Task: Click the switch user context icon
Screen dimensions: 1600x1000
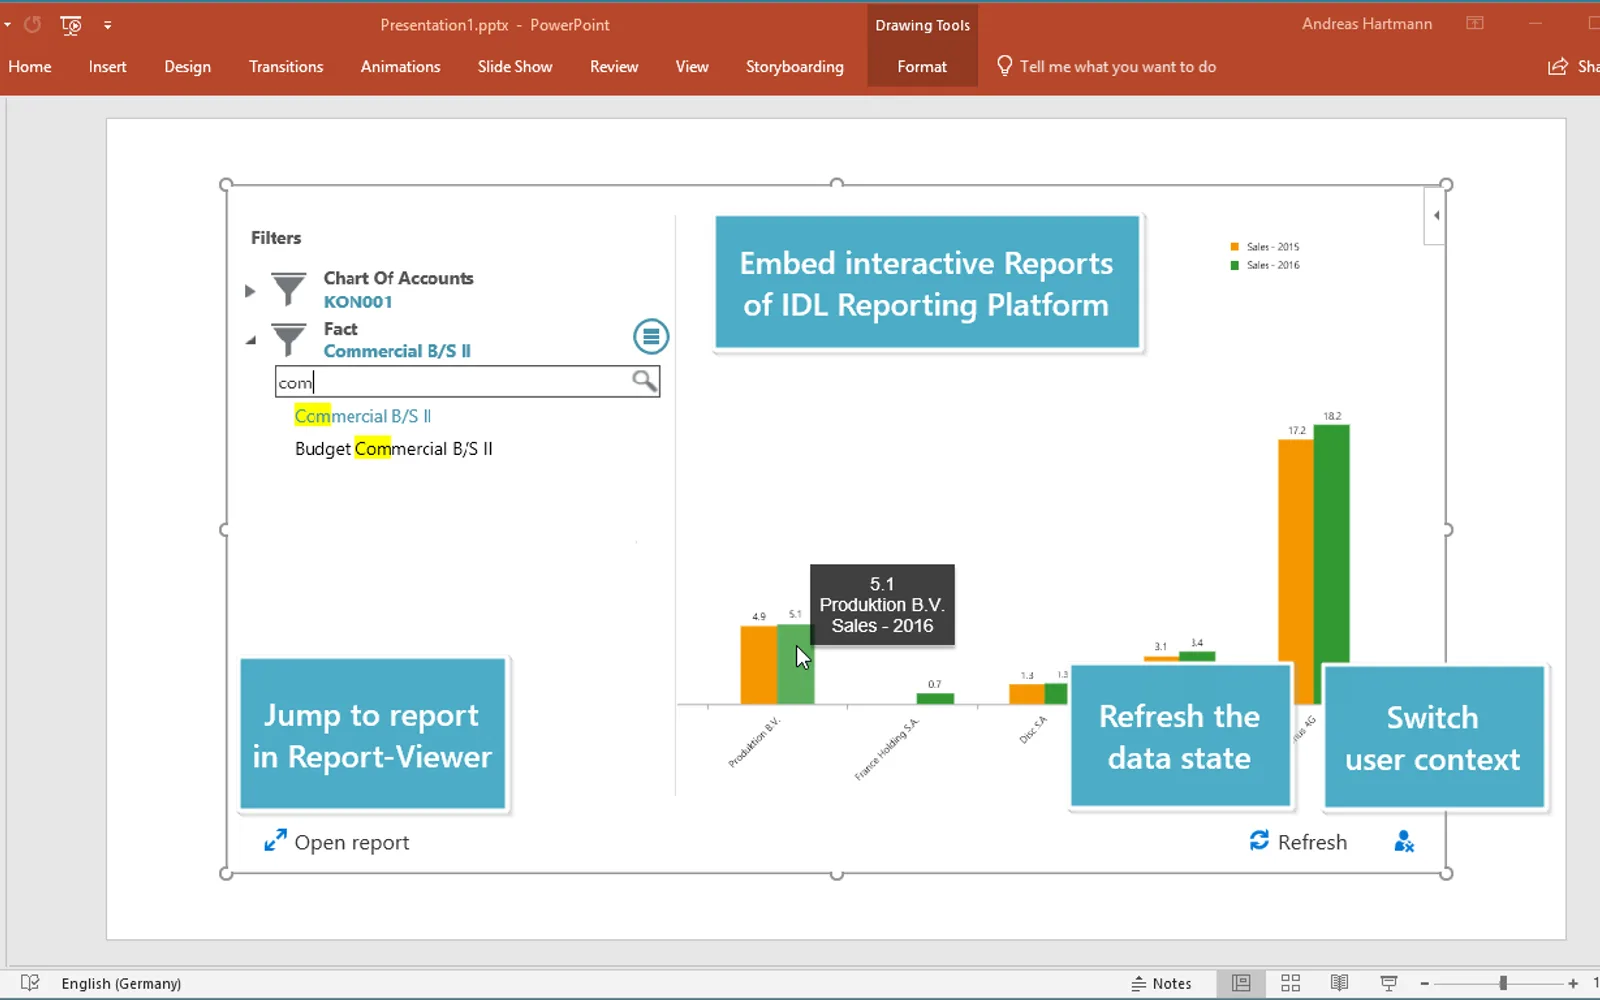Action: 1404,842
